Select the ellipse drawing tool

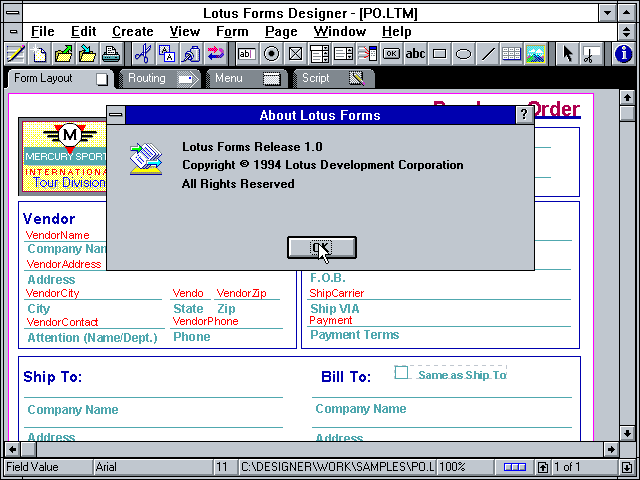coord(463,54)
